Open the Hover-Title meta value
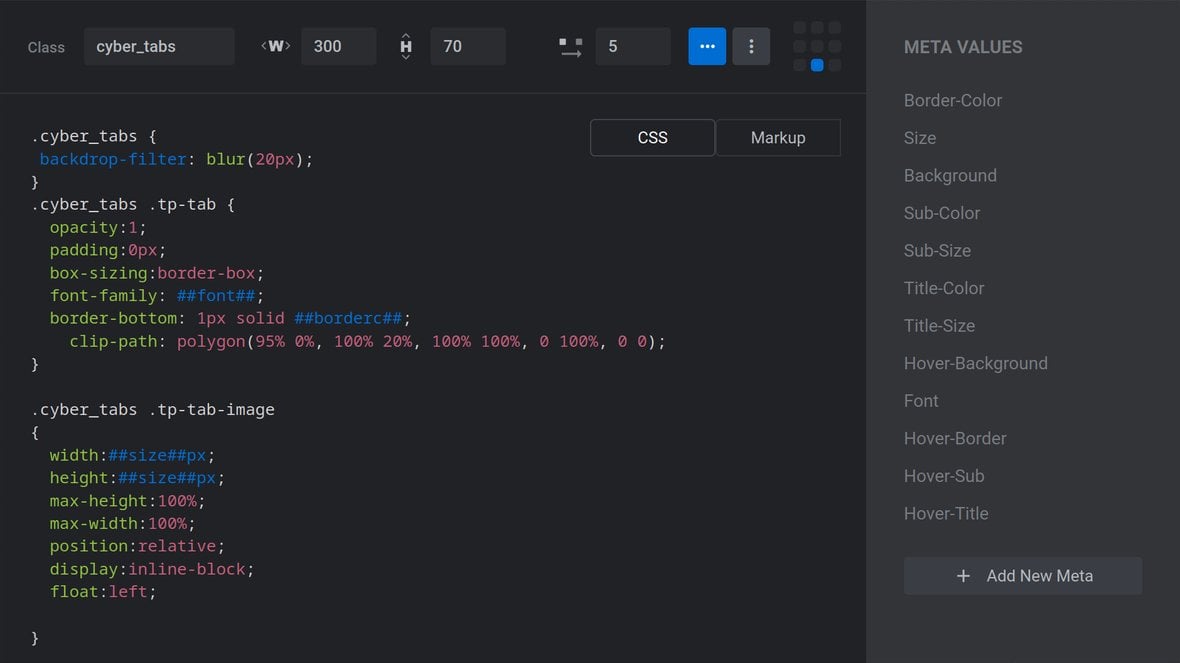The height and width of the screenshot is (663, 1180). (x=946, y=514)
